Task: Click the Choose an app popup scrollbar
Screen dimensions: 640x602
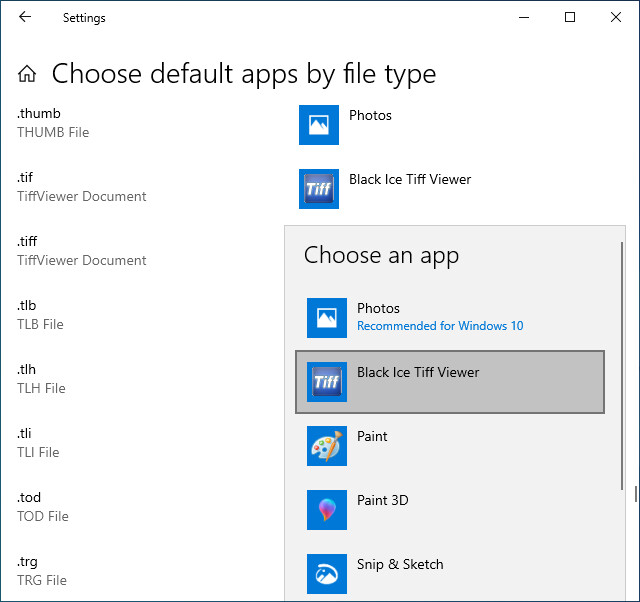Action: coord(622,366)
